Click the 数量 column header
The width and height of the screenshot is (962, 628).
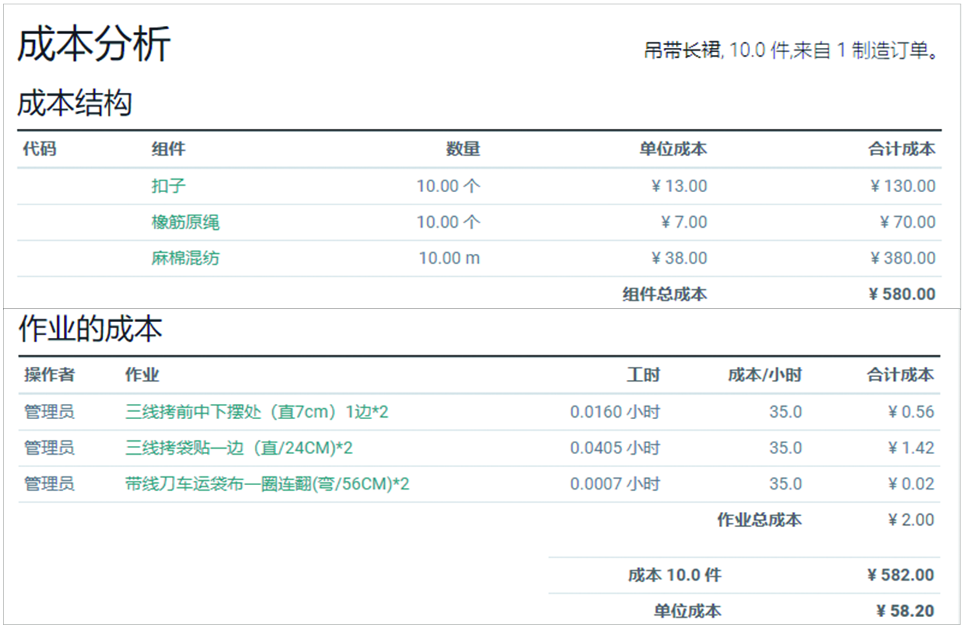pos(463,149)
